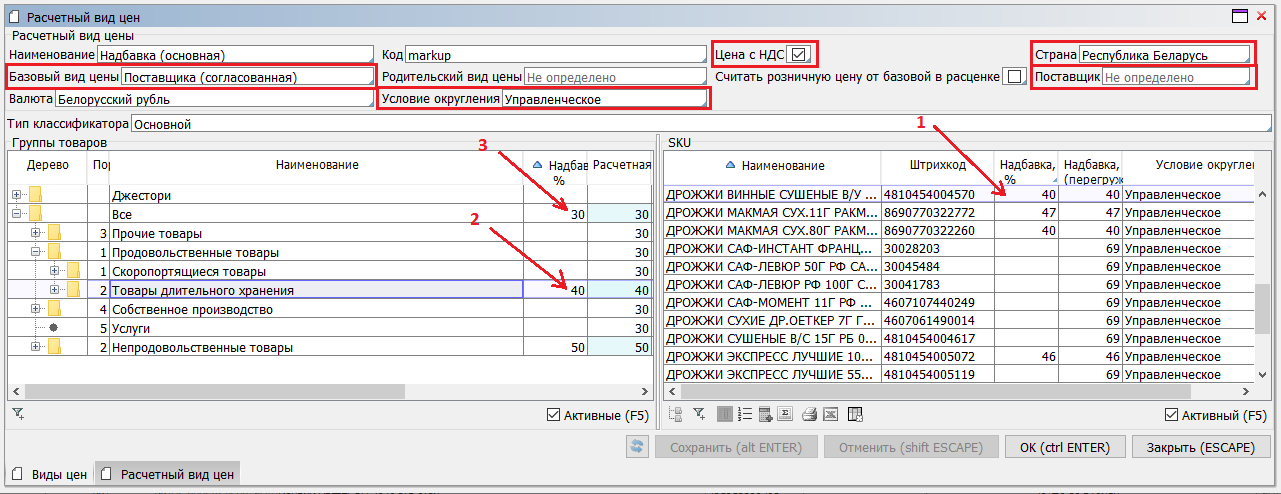Viewport: 1281px width, 494px height.
Task: Expand the Джестори tree node
Action: (x=16, y=196)
